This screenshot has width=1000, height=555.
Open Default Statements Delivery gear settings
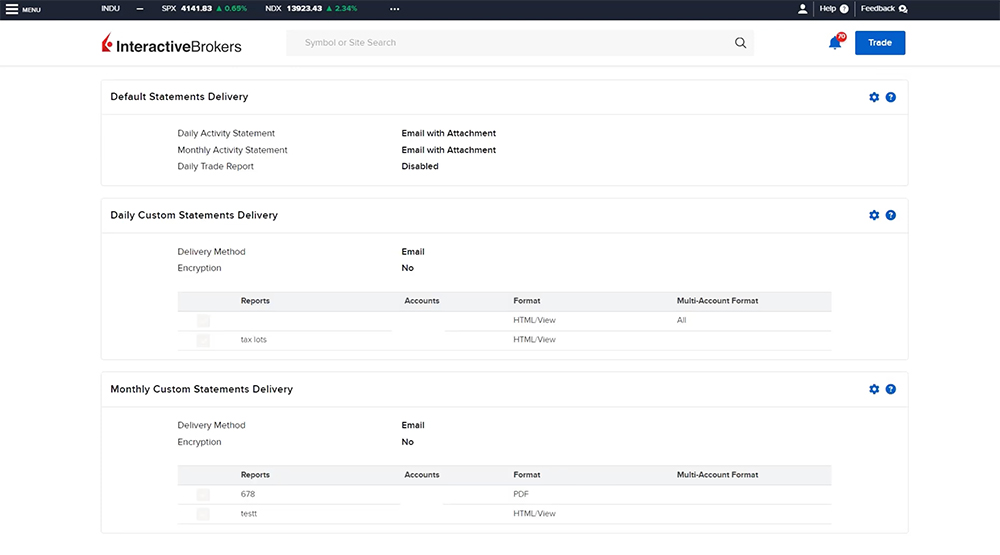[874, 97]
